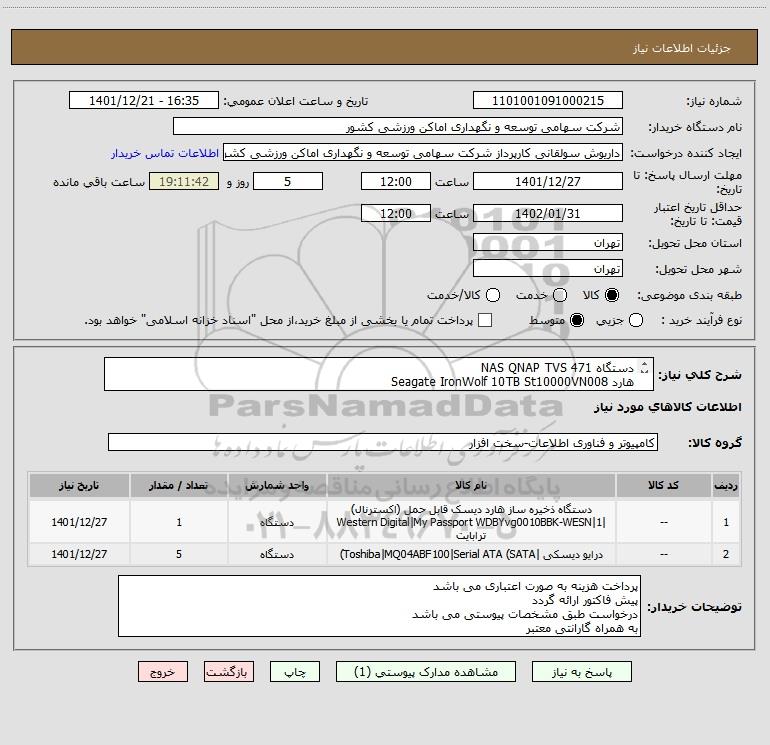
Task: Click the بازگشت back button
Action: point(229,671)
